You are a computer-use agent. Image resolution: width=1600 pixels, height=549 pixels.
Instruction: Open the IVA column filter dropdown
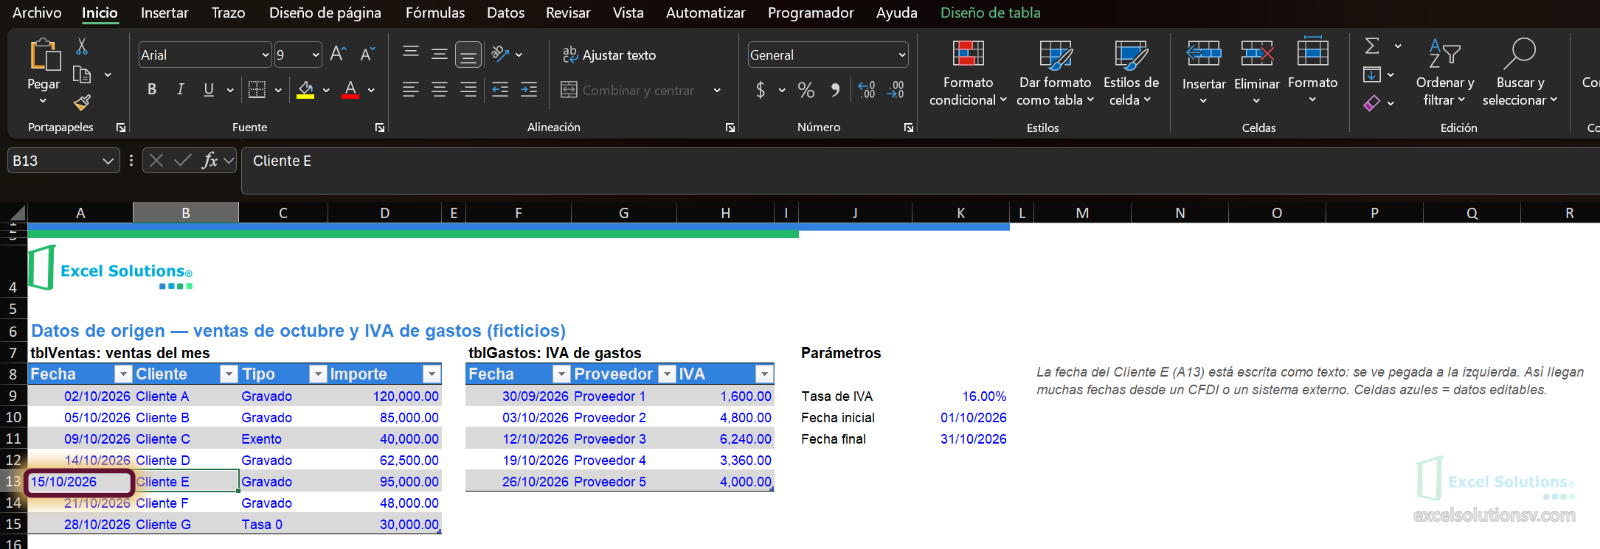coord(764,374)
